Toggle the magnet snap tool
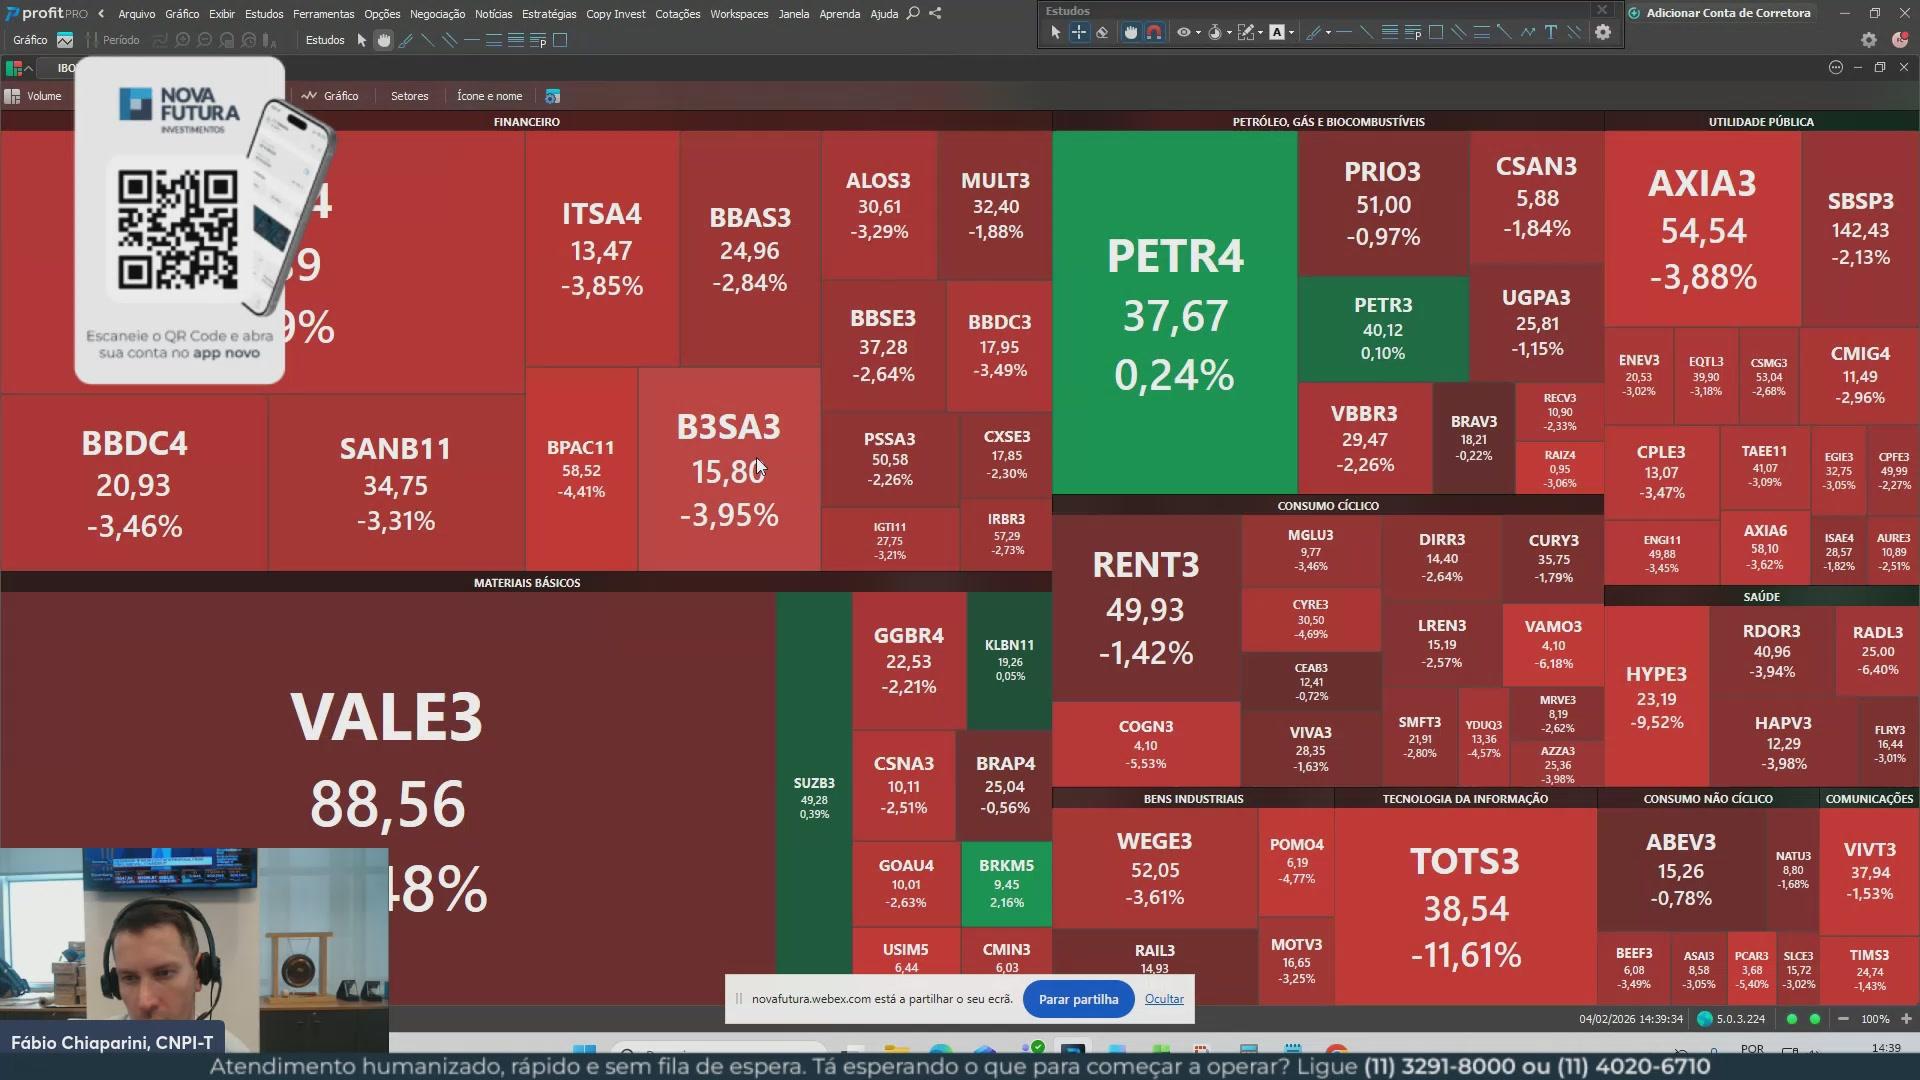The width and height of the screenshot is (1920, 1080). point(1154,32)
